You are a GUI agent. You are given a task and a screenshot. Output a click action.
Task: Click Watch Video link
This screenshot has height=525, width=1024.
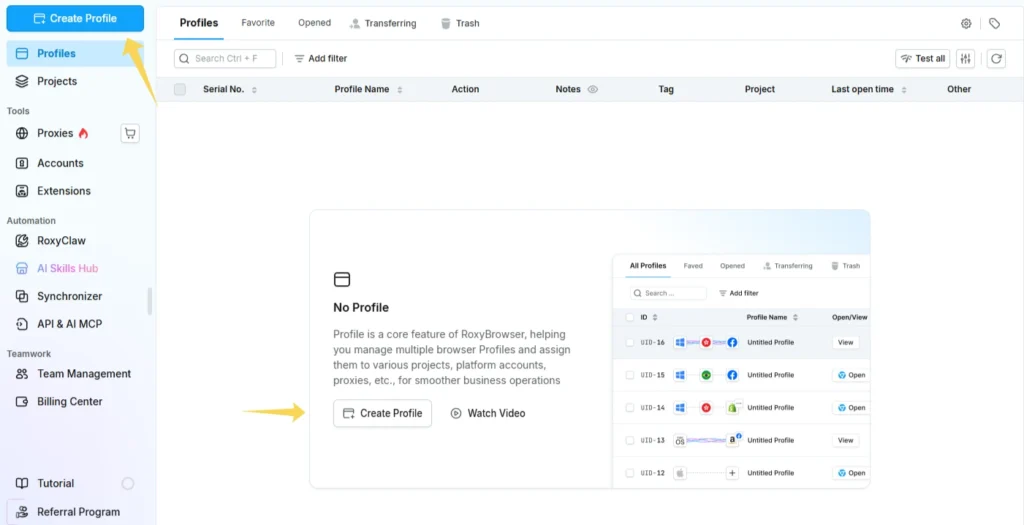(488, 413)
